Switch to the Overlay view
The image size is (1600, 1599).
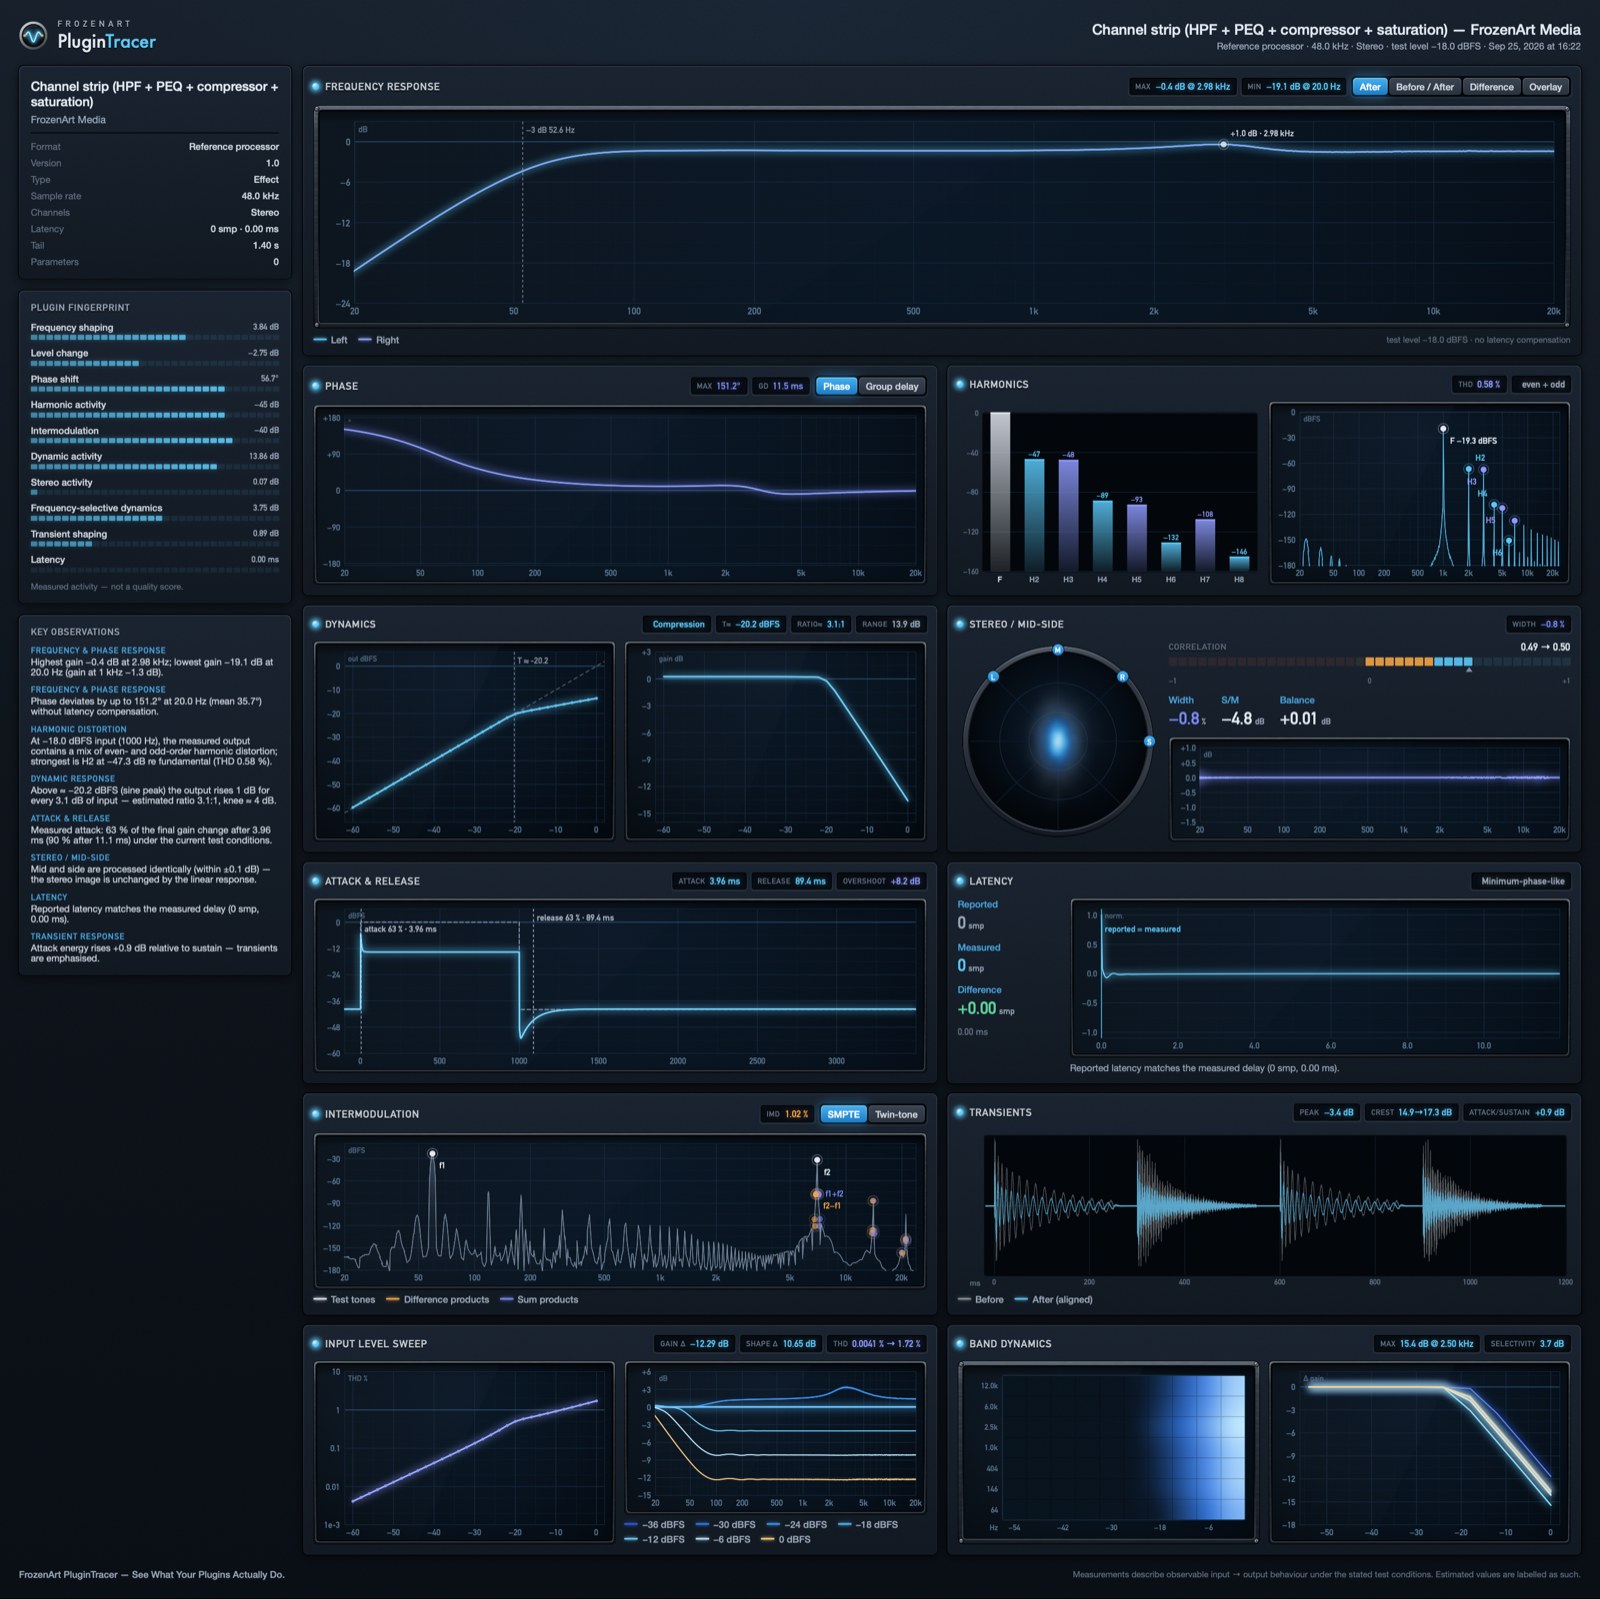tap(1545, 87)
